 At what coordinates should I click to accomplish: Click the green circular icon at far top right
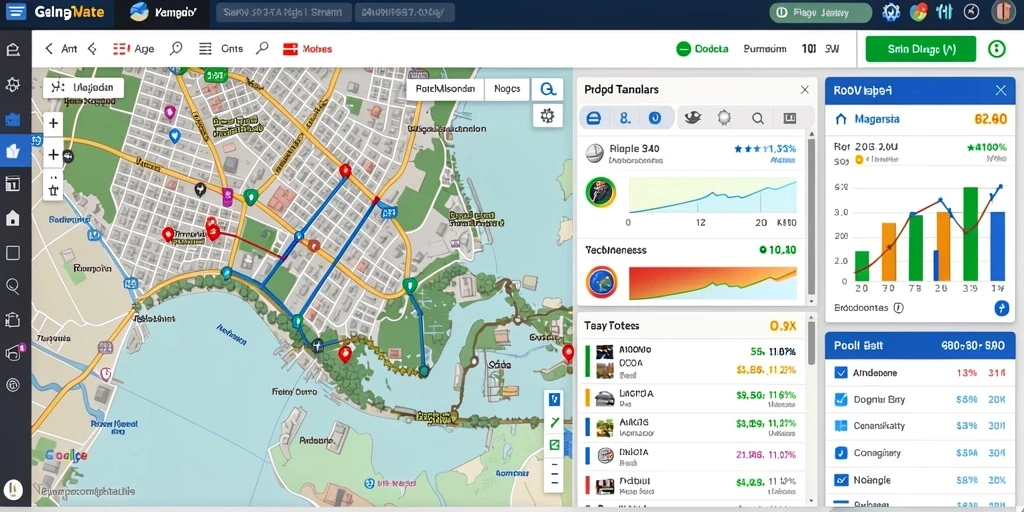click(997, 49)
